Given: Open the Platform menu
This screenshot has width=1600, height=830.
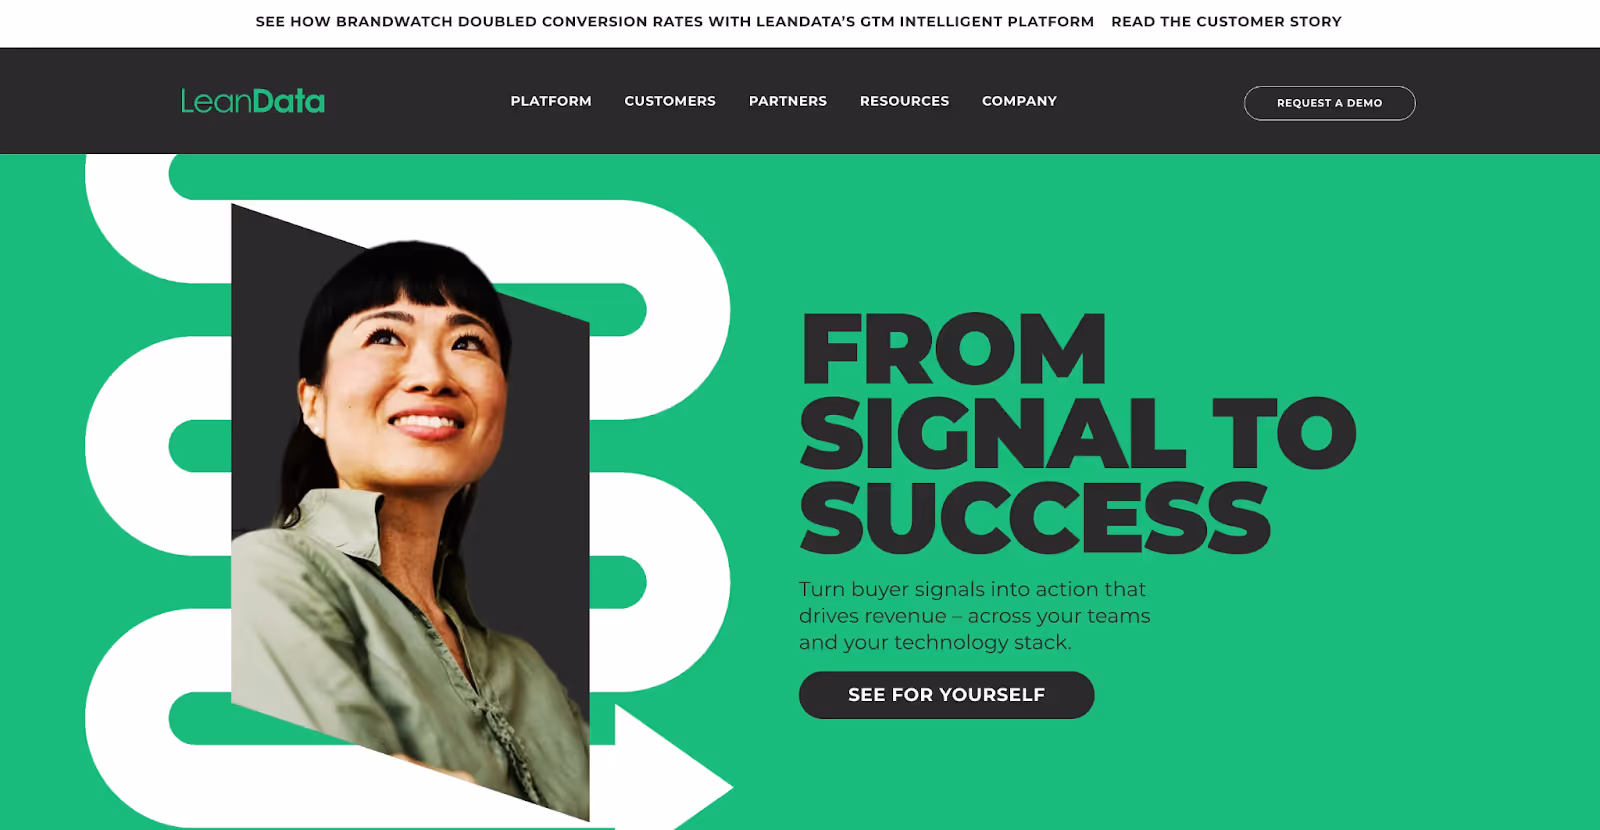Looking at the screenshot, I should [551, 101].
